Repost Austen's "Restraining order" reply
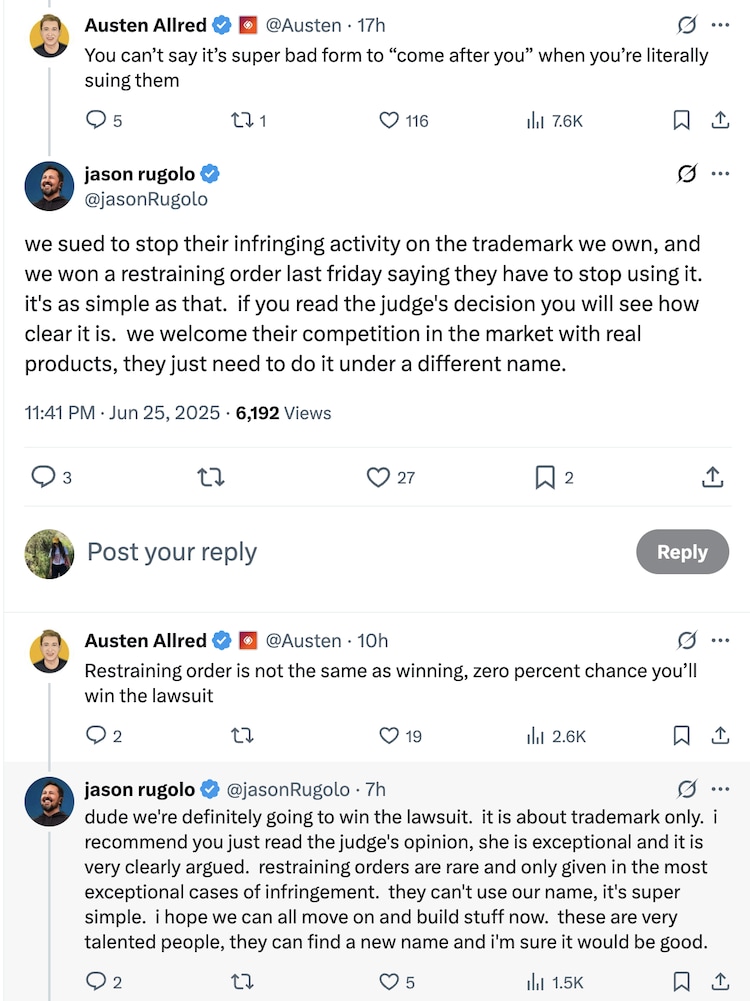 (241, 736)
